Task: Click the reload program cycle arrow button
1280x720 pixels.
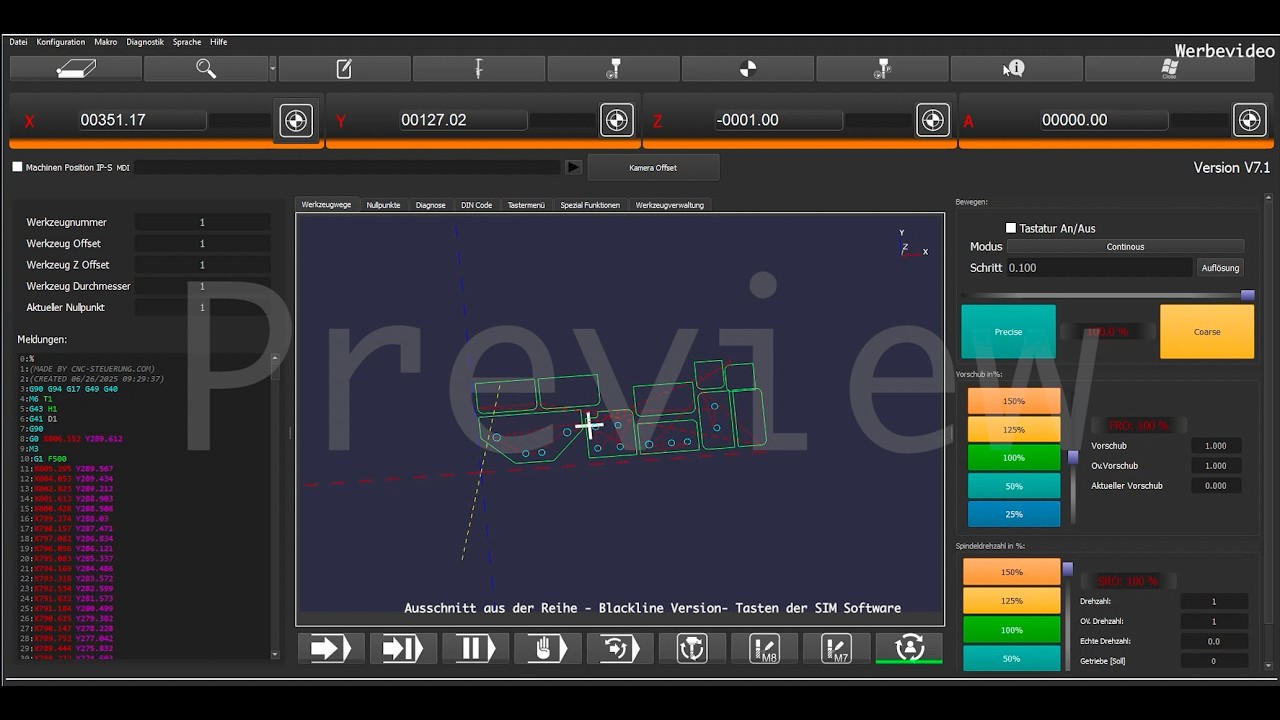Action: 619,648
